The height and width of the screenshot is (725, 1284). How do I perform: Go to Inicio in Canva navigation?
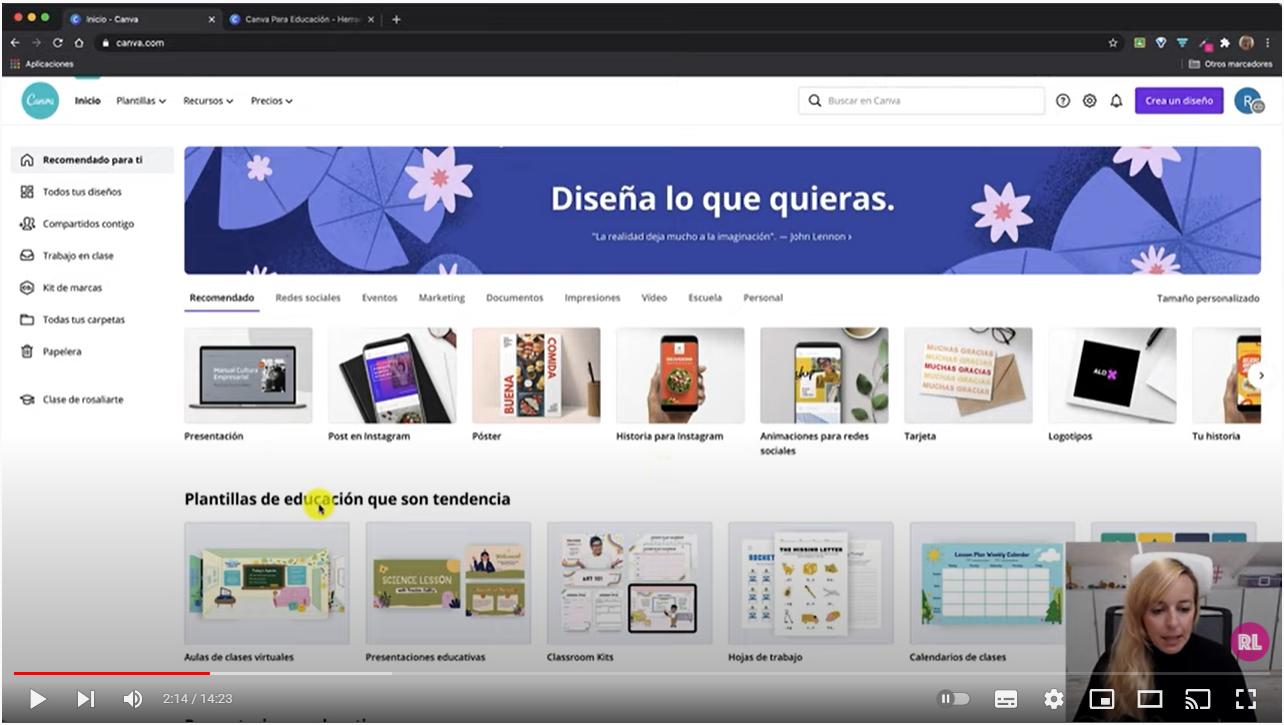pyautogui.click(x=88, y=101)
